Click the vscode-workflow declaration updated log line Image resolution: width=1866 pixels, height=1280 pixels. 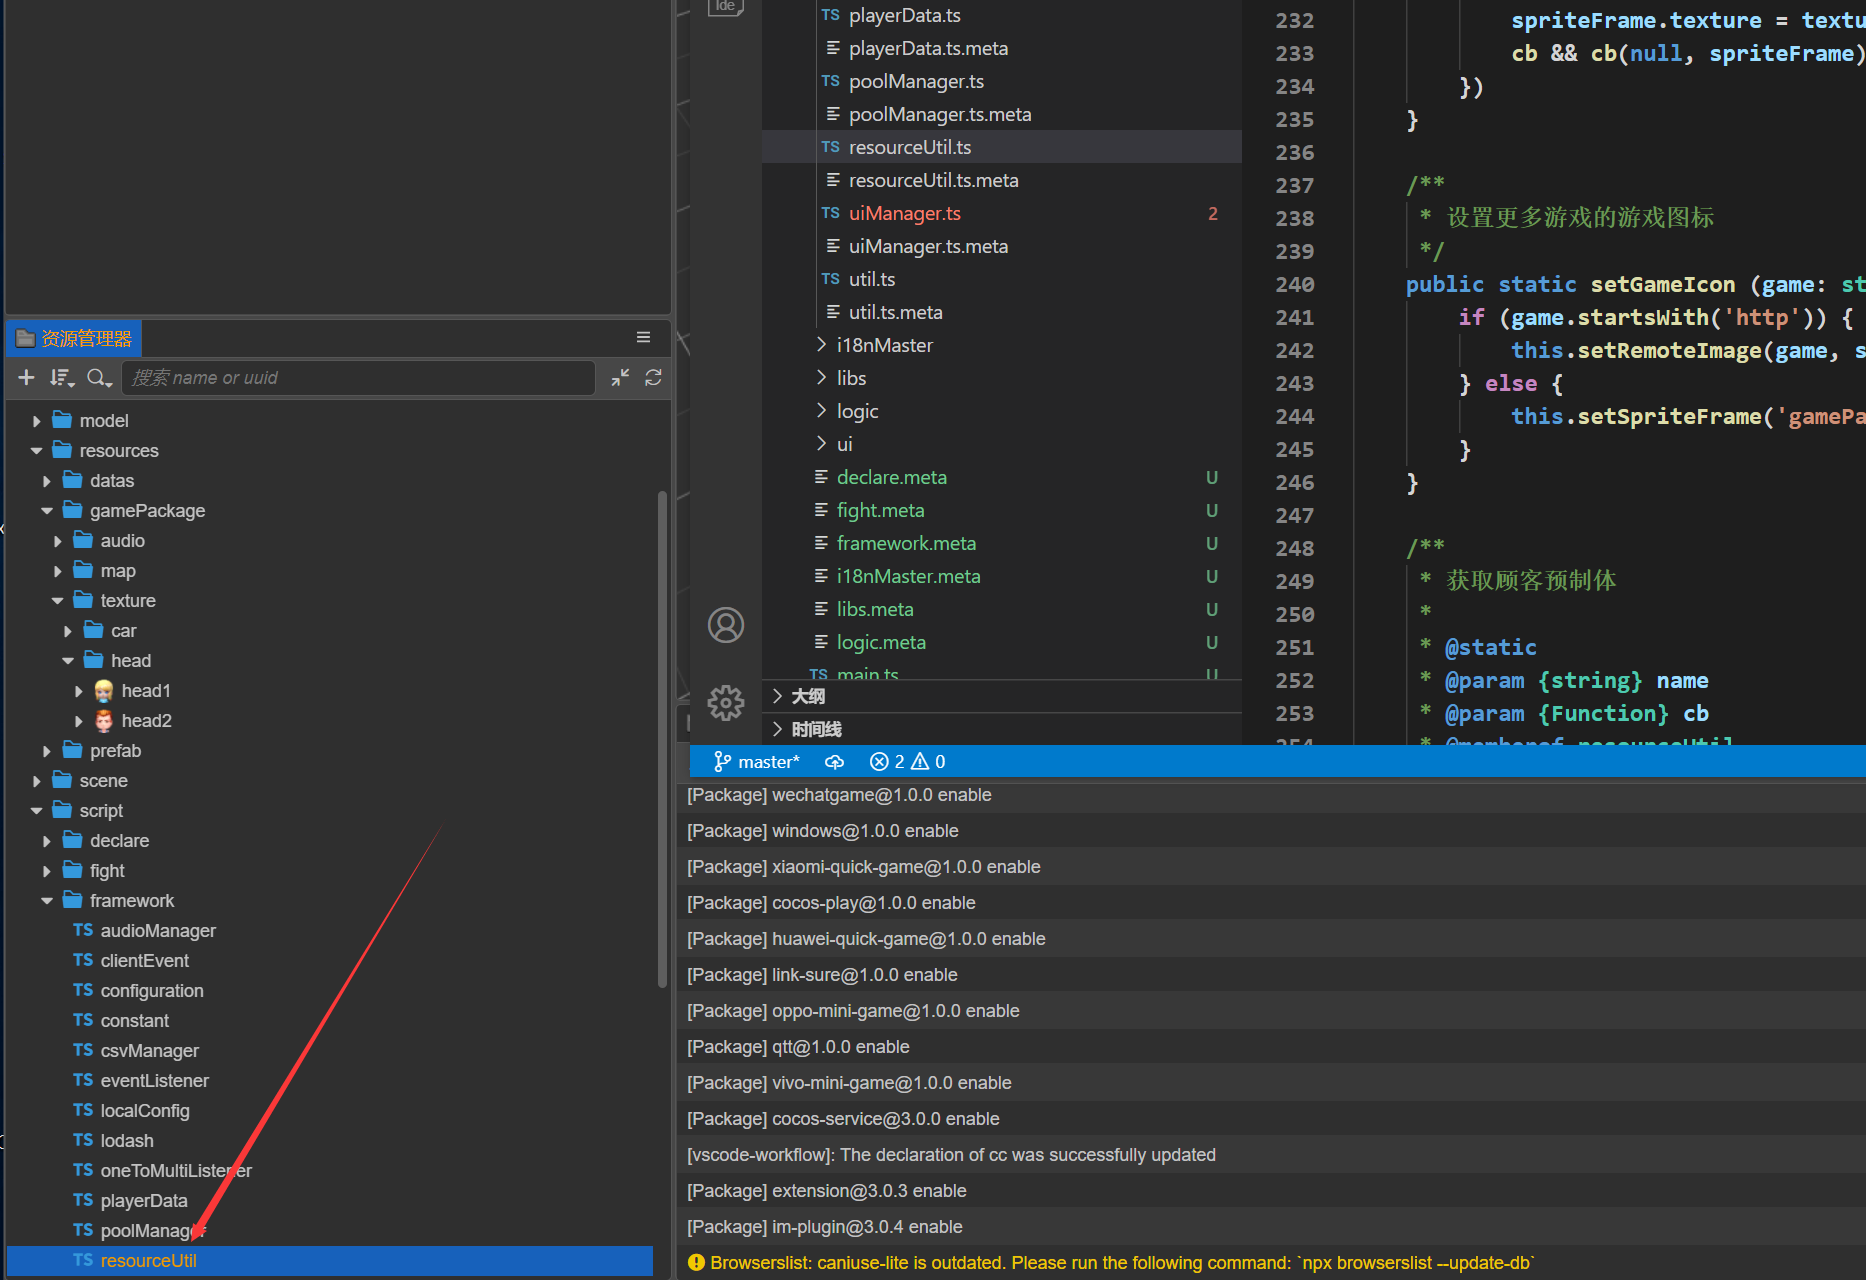click(951, 1155)
